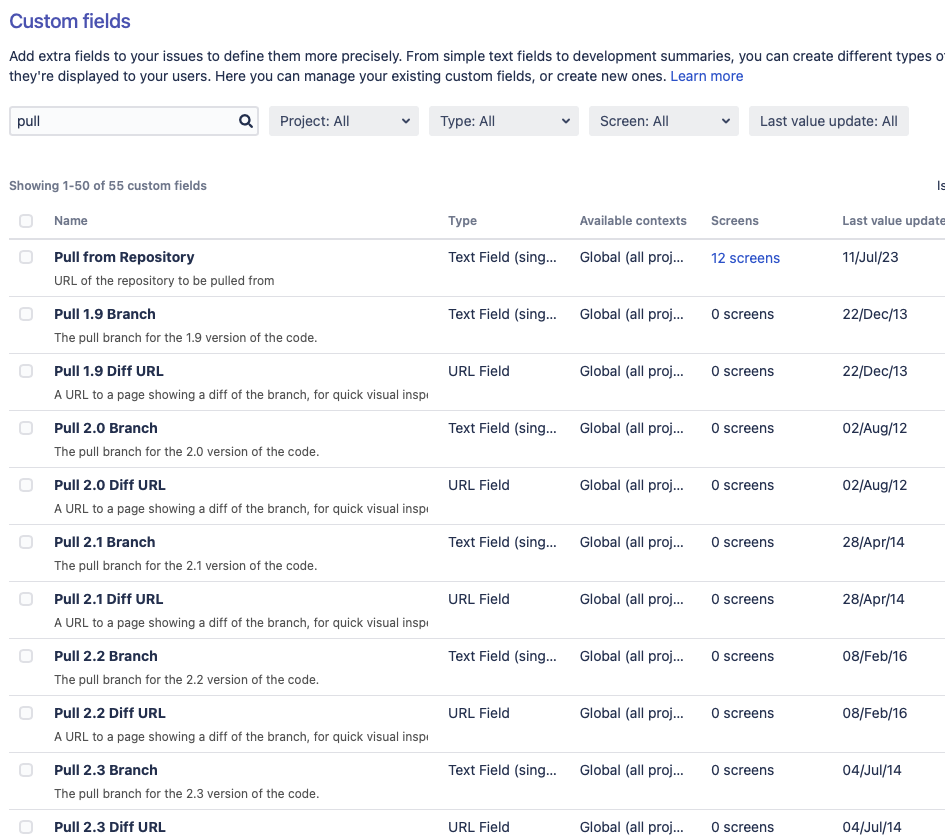Click the 0 screens cell for Pull 1.9 Branch
Viewport: 945px width, 839px height.
pos(742,314)
